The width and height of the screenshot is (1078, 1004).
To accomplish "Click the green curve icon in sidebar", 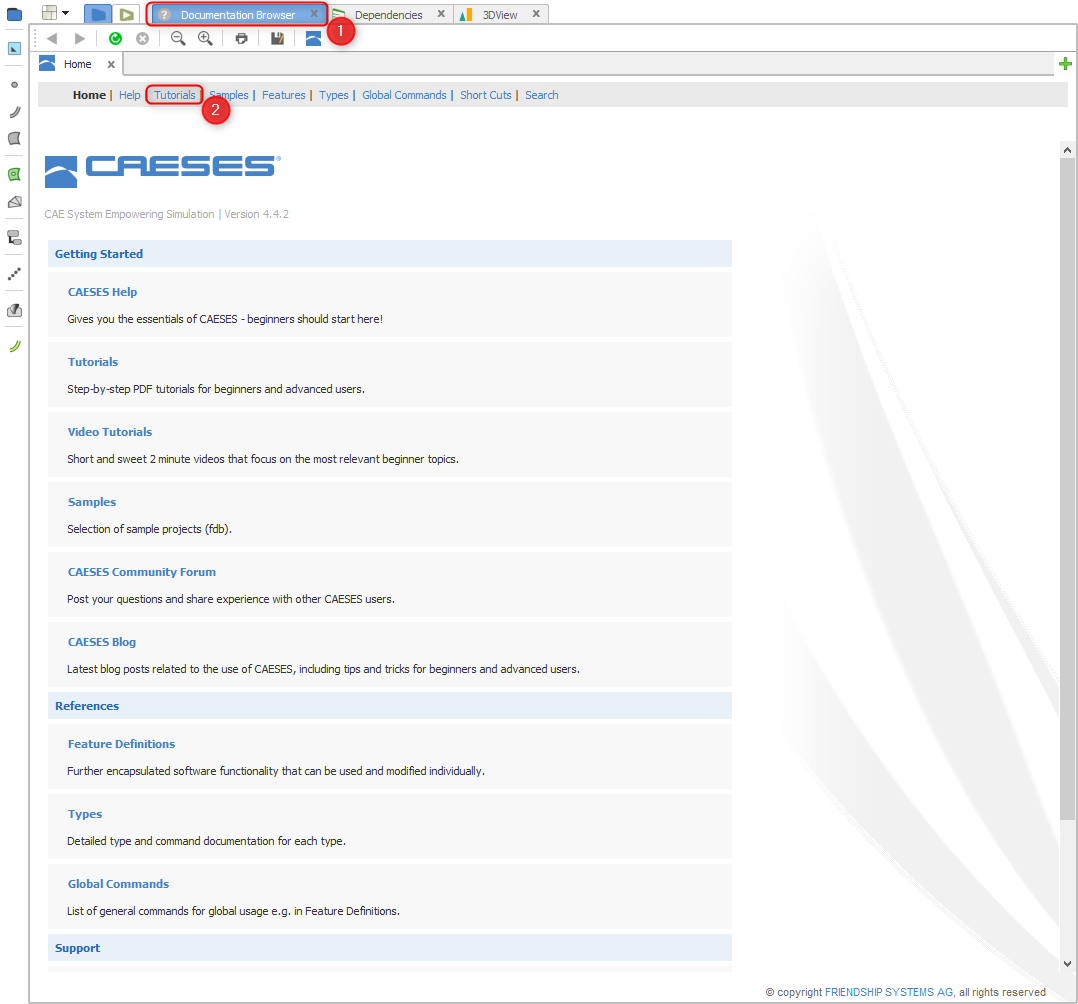I will pos(14,346).
